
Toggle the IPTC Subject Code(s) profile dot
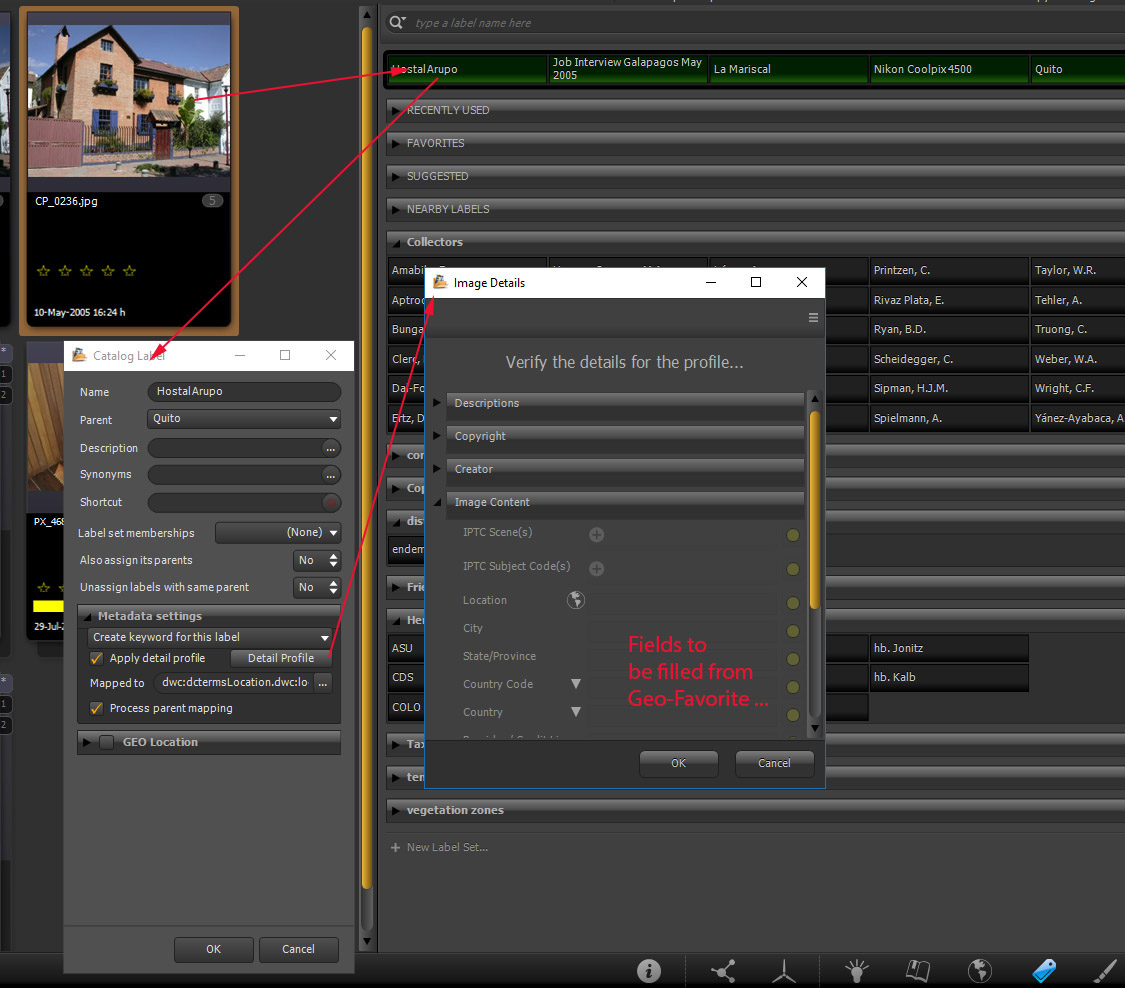tap(793, 569)
